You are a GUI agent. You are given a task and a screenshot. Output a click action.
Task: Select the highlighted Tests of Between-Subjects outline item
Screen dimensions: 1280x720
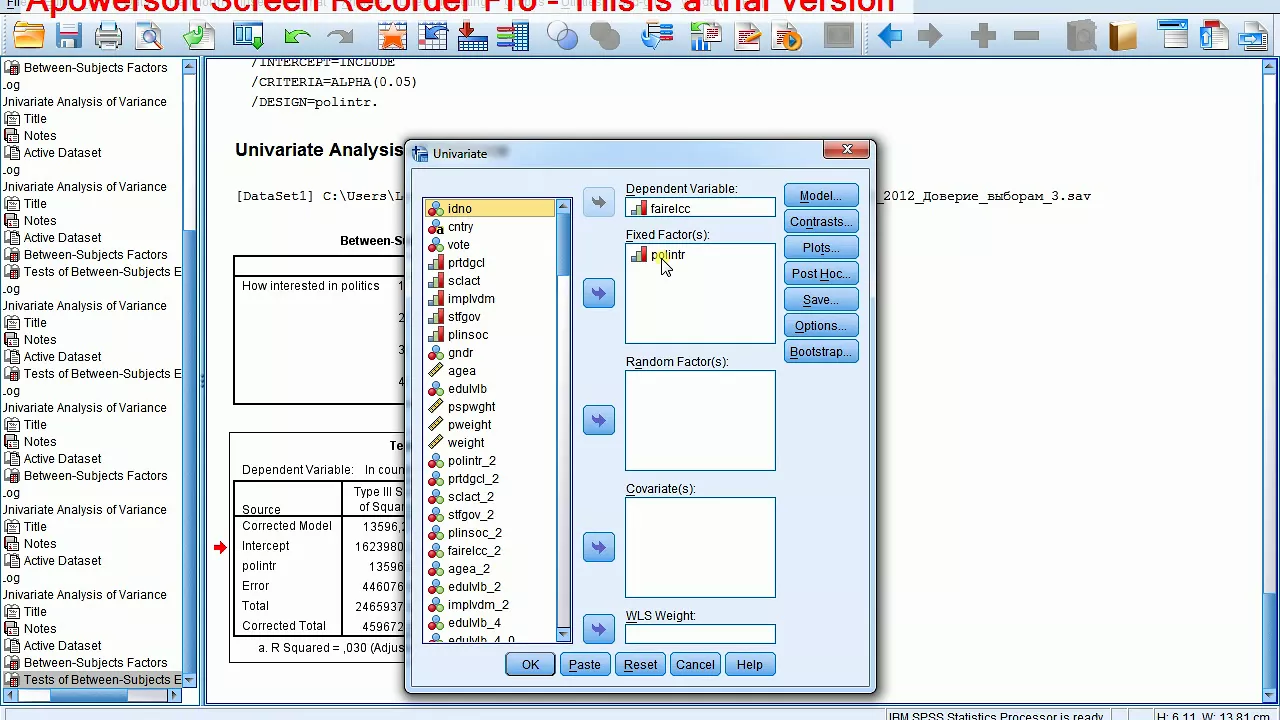[x=93, y=680]
